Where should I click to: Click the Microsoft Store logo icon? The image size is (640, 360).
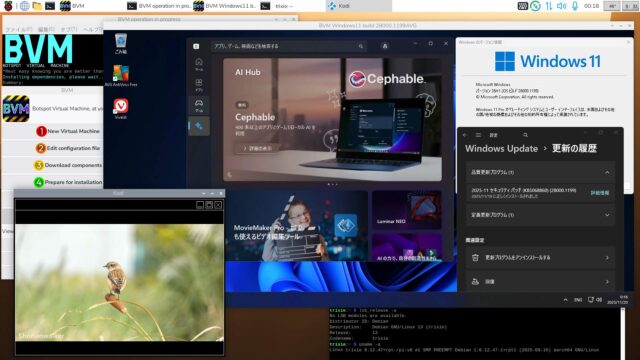(x=196, y=46)
